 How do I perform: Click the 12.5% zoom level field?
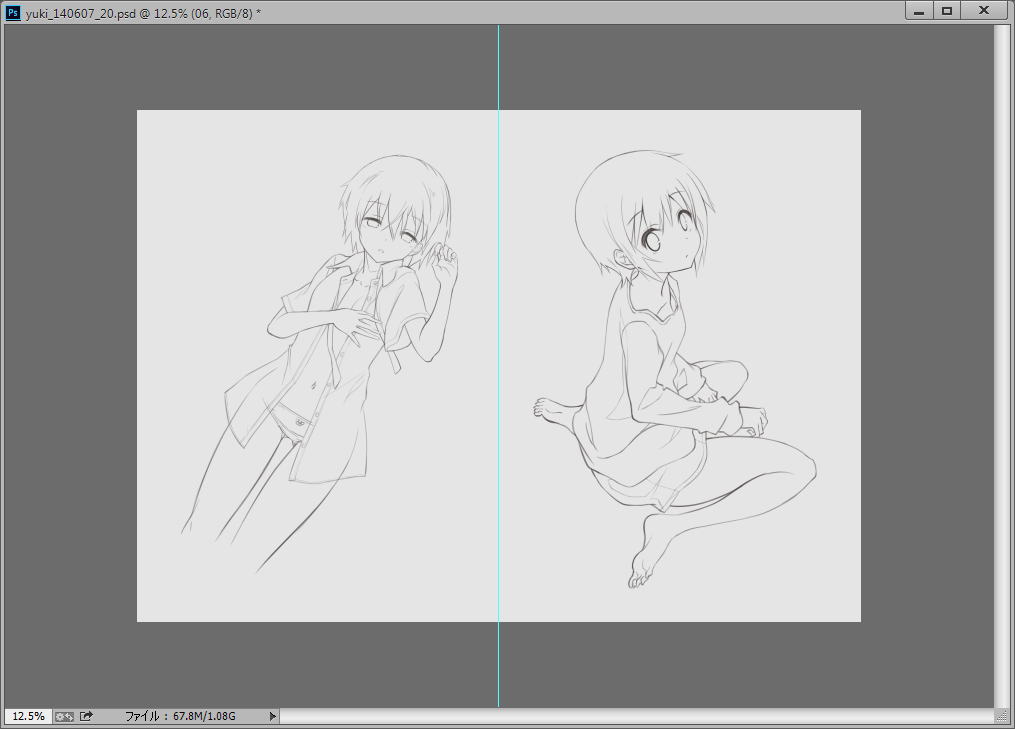tap(28, 716)
